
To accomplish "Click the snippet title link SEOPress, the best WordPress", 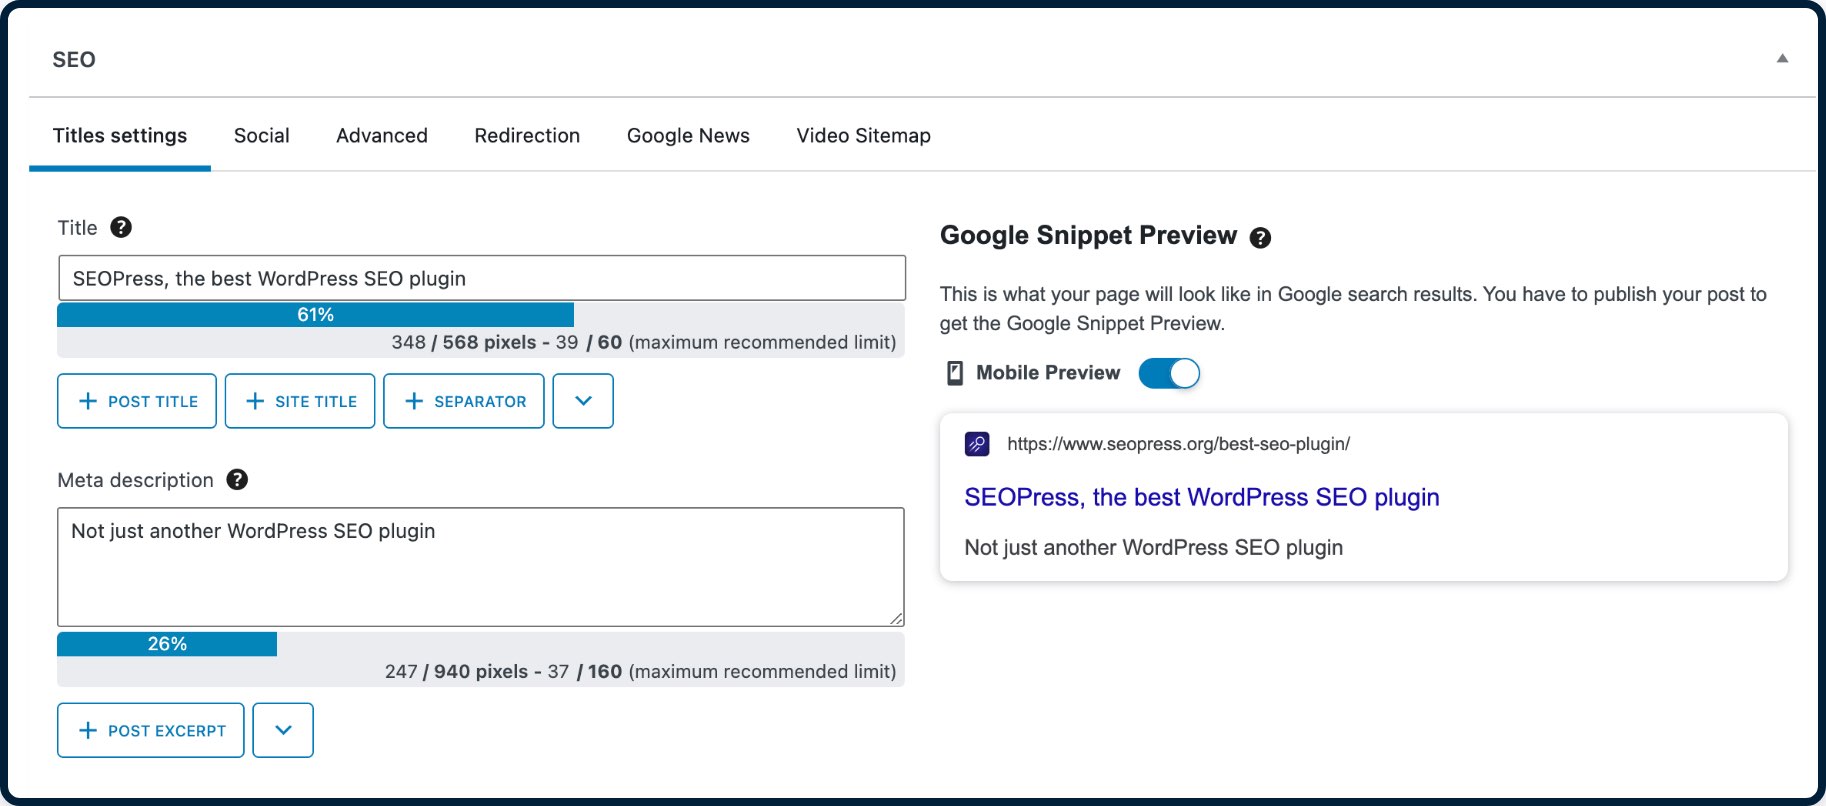I will tap(1202, 497).
